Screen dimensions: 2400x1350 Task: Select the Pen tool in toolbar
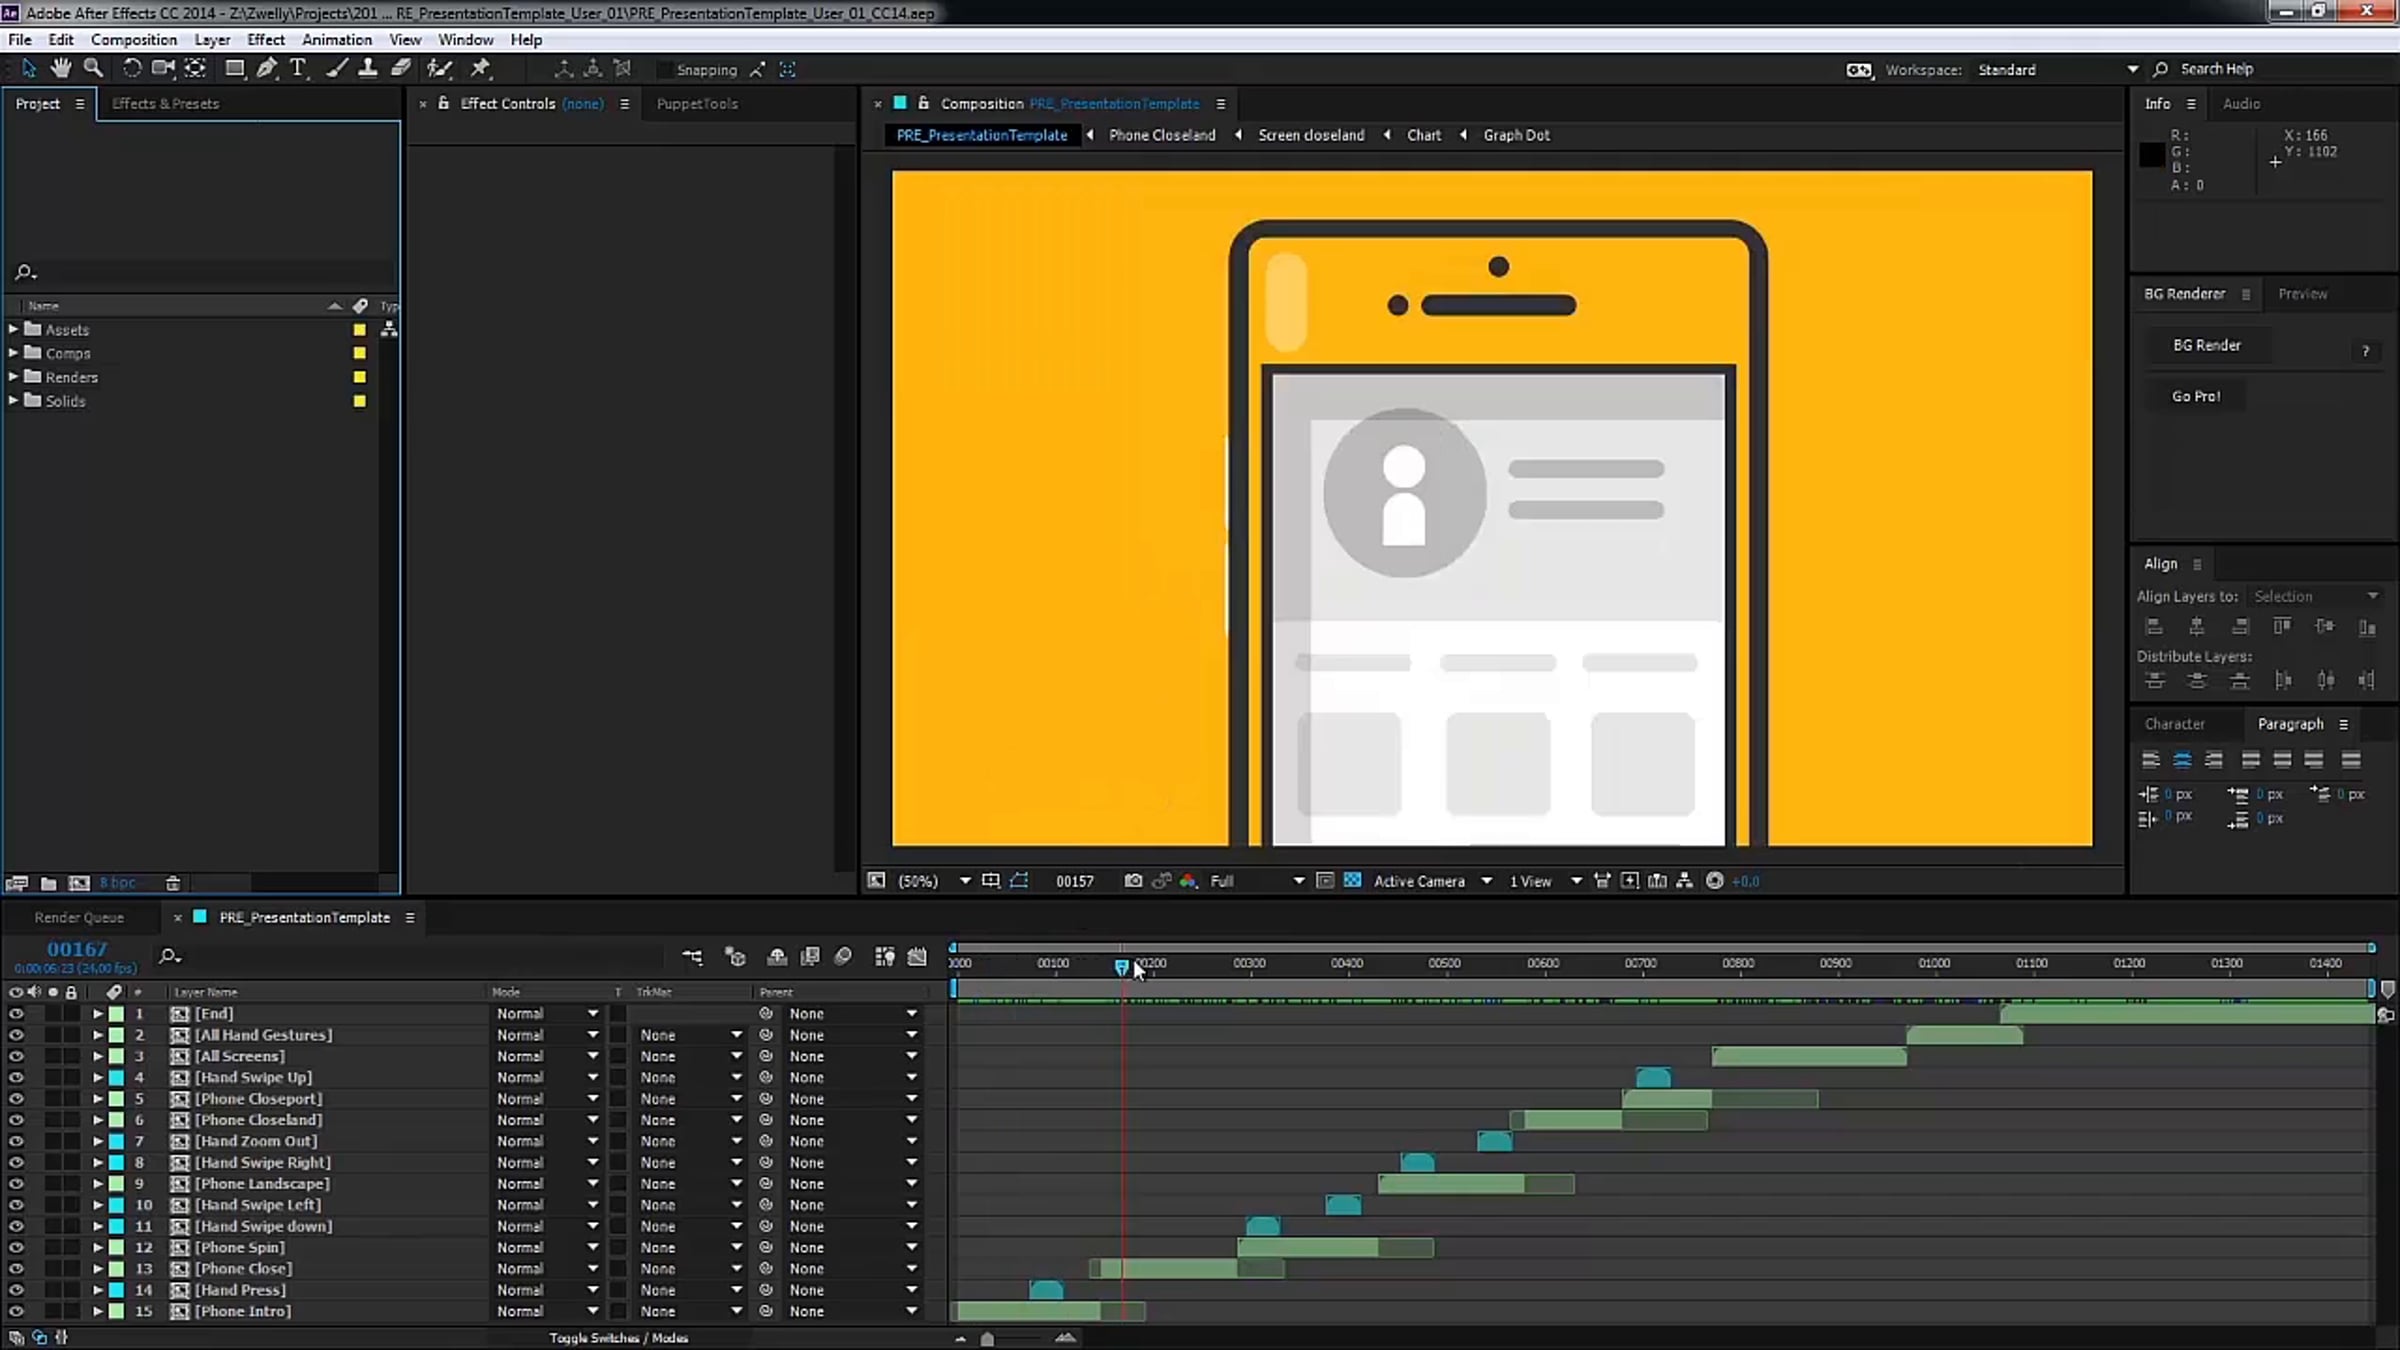coord(266,68)
